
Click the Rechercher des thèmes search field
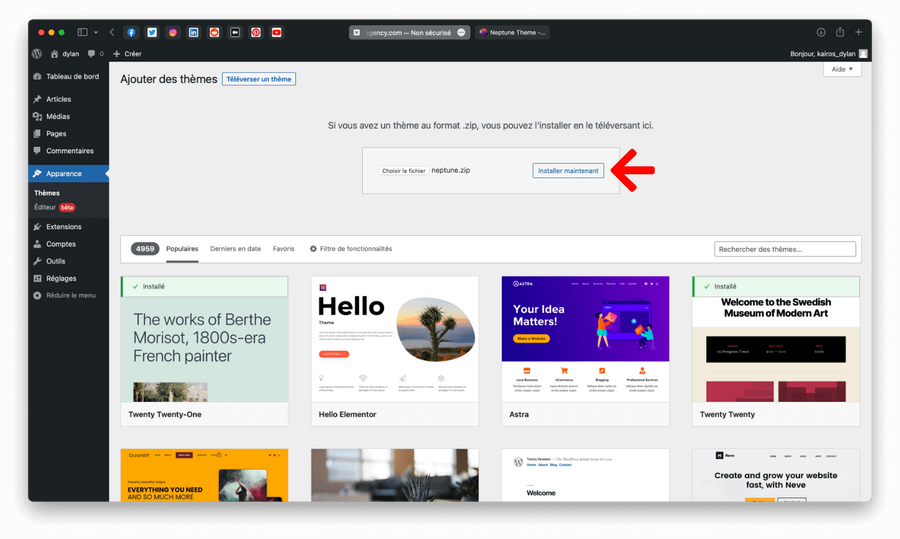point(785,249)
